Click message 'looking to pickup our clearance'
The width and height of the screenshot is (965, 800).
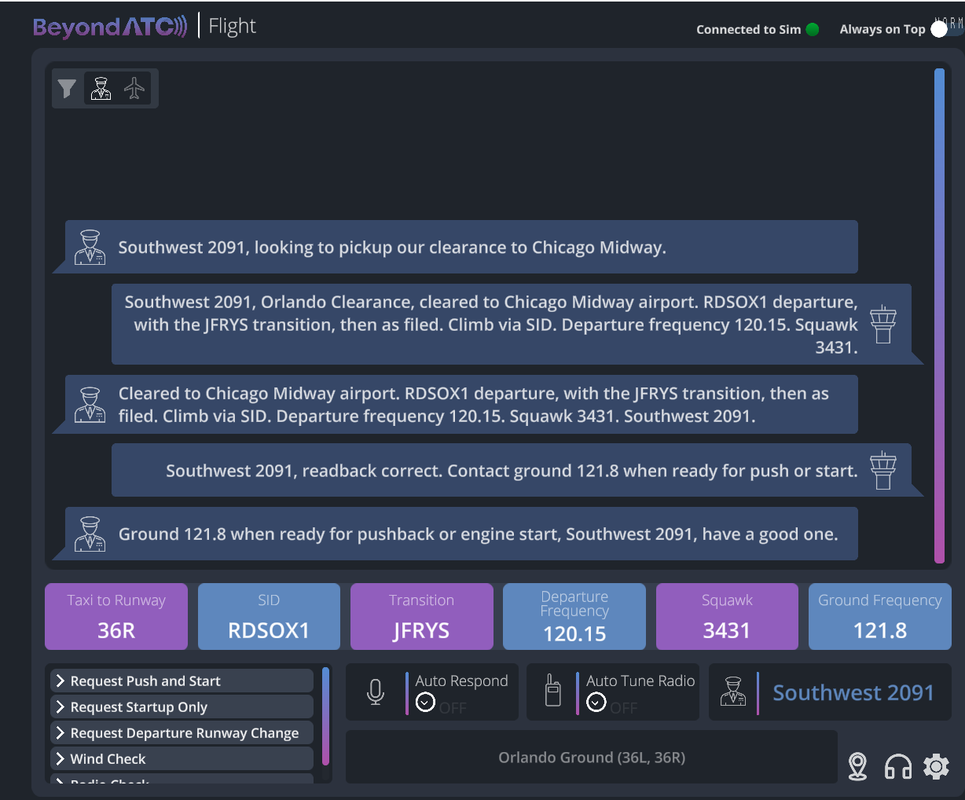pyautogui.click(x=460, y=247)
